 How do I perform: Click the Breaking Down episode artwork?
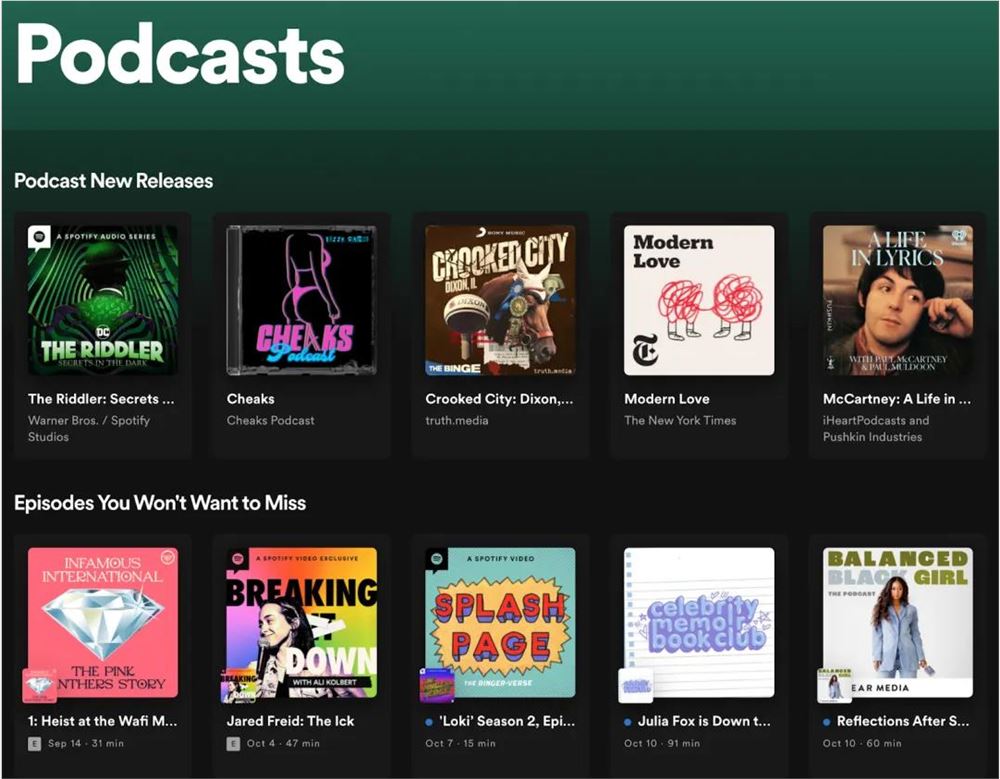(302, 622)
